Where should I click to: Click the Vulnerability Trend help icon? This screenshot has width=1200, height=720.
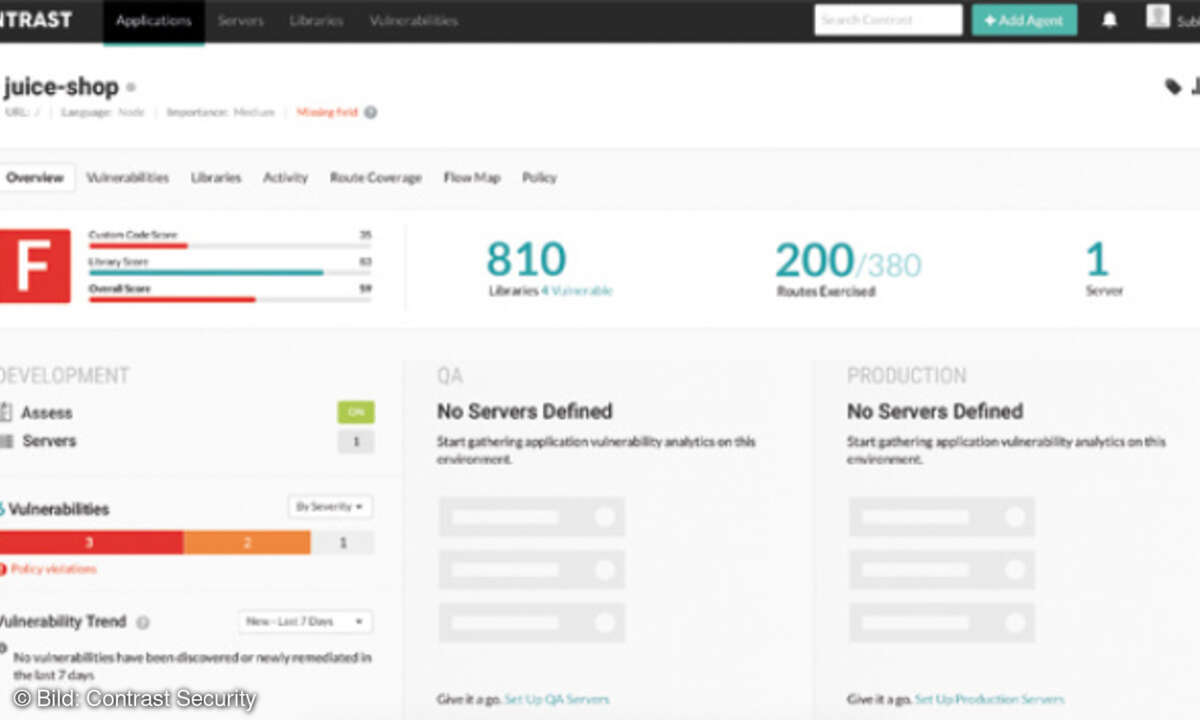[x=143, y=622]
